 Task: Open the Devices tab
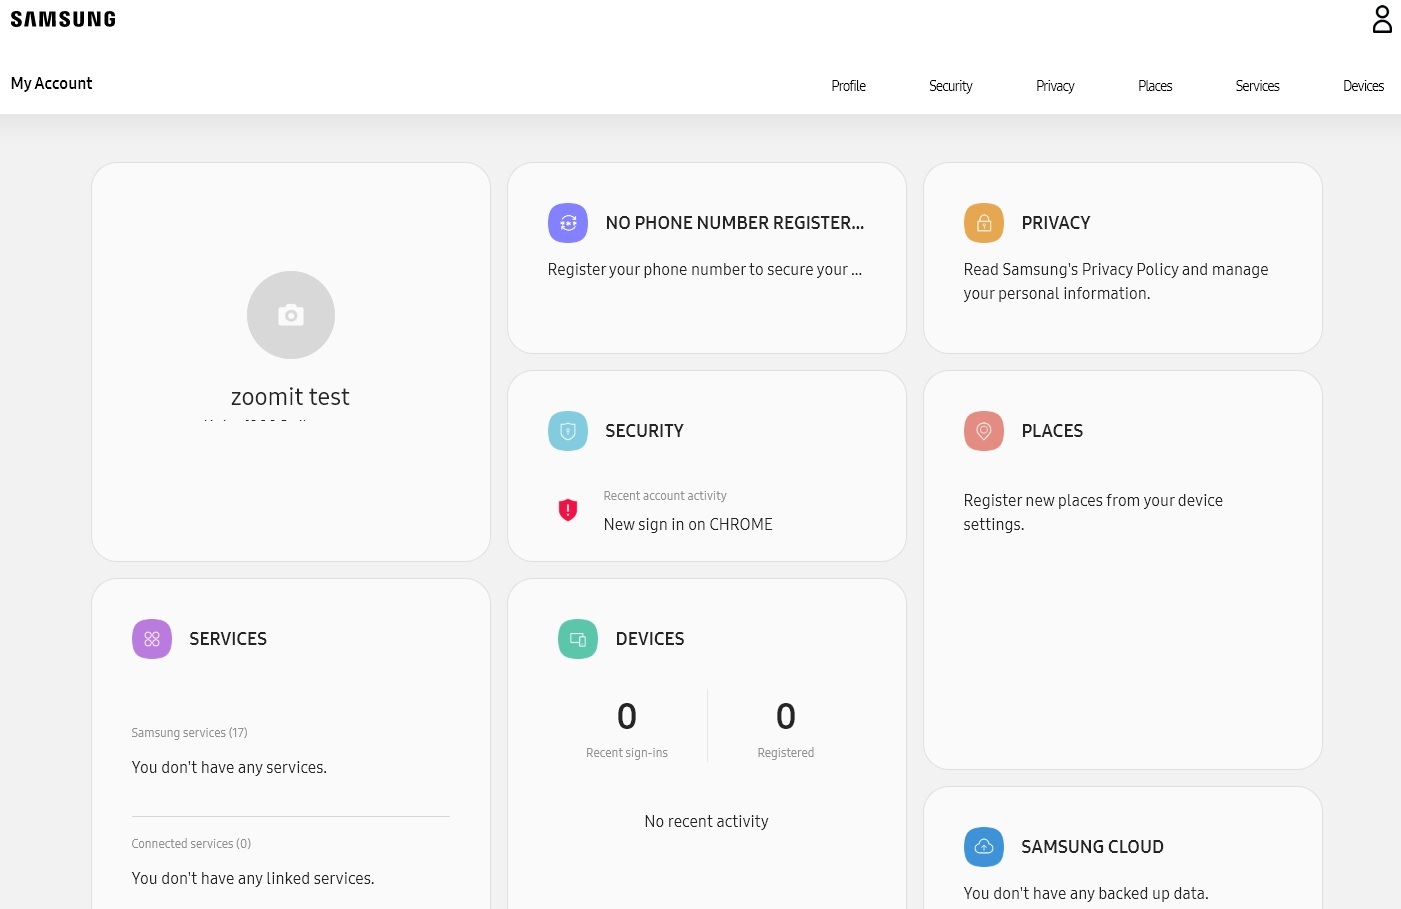pyautogui.click(x=1363, y=86)
